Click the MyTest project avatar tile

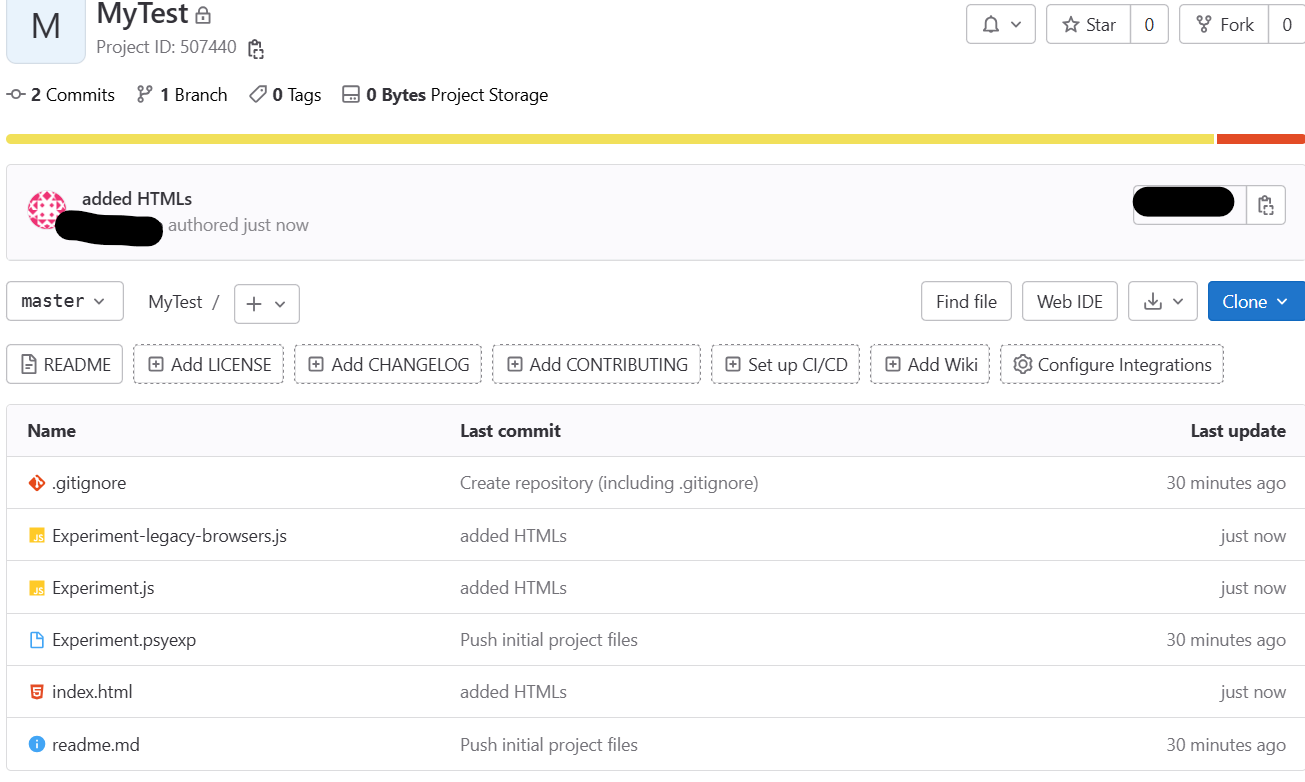point(46,28)
